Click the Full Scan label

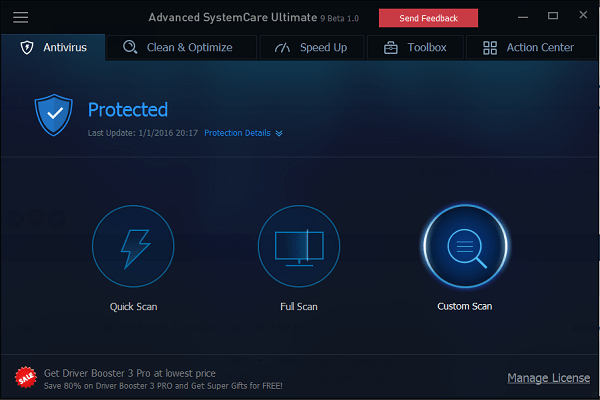coord(299,307)
